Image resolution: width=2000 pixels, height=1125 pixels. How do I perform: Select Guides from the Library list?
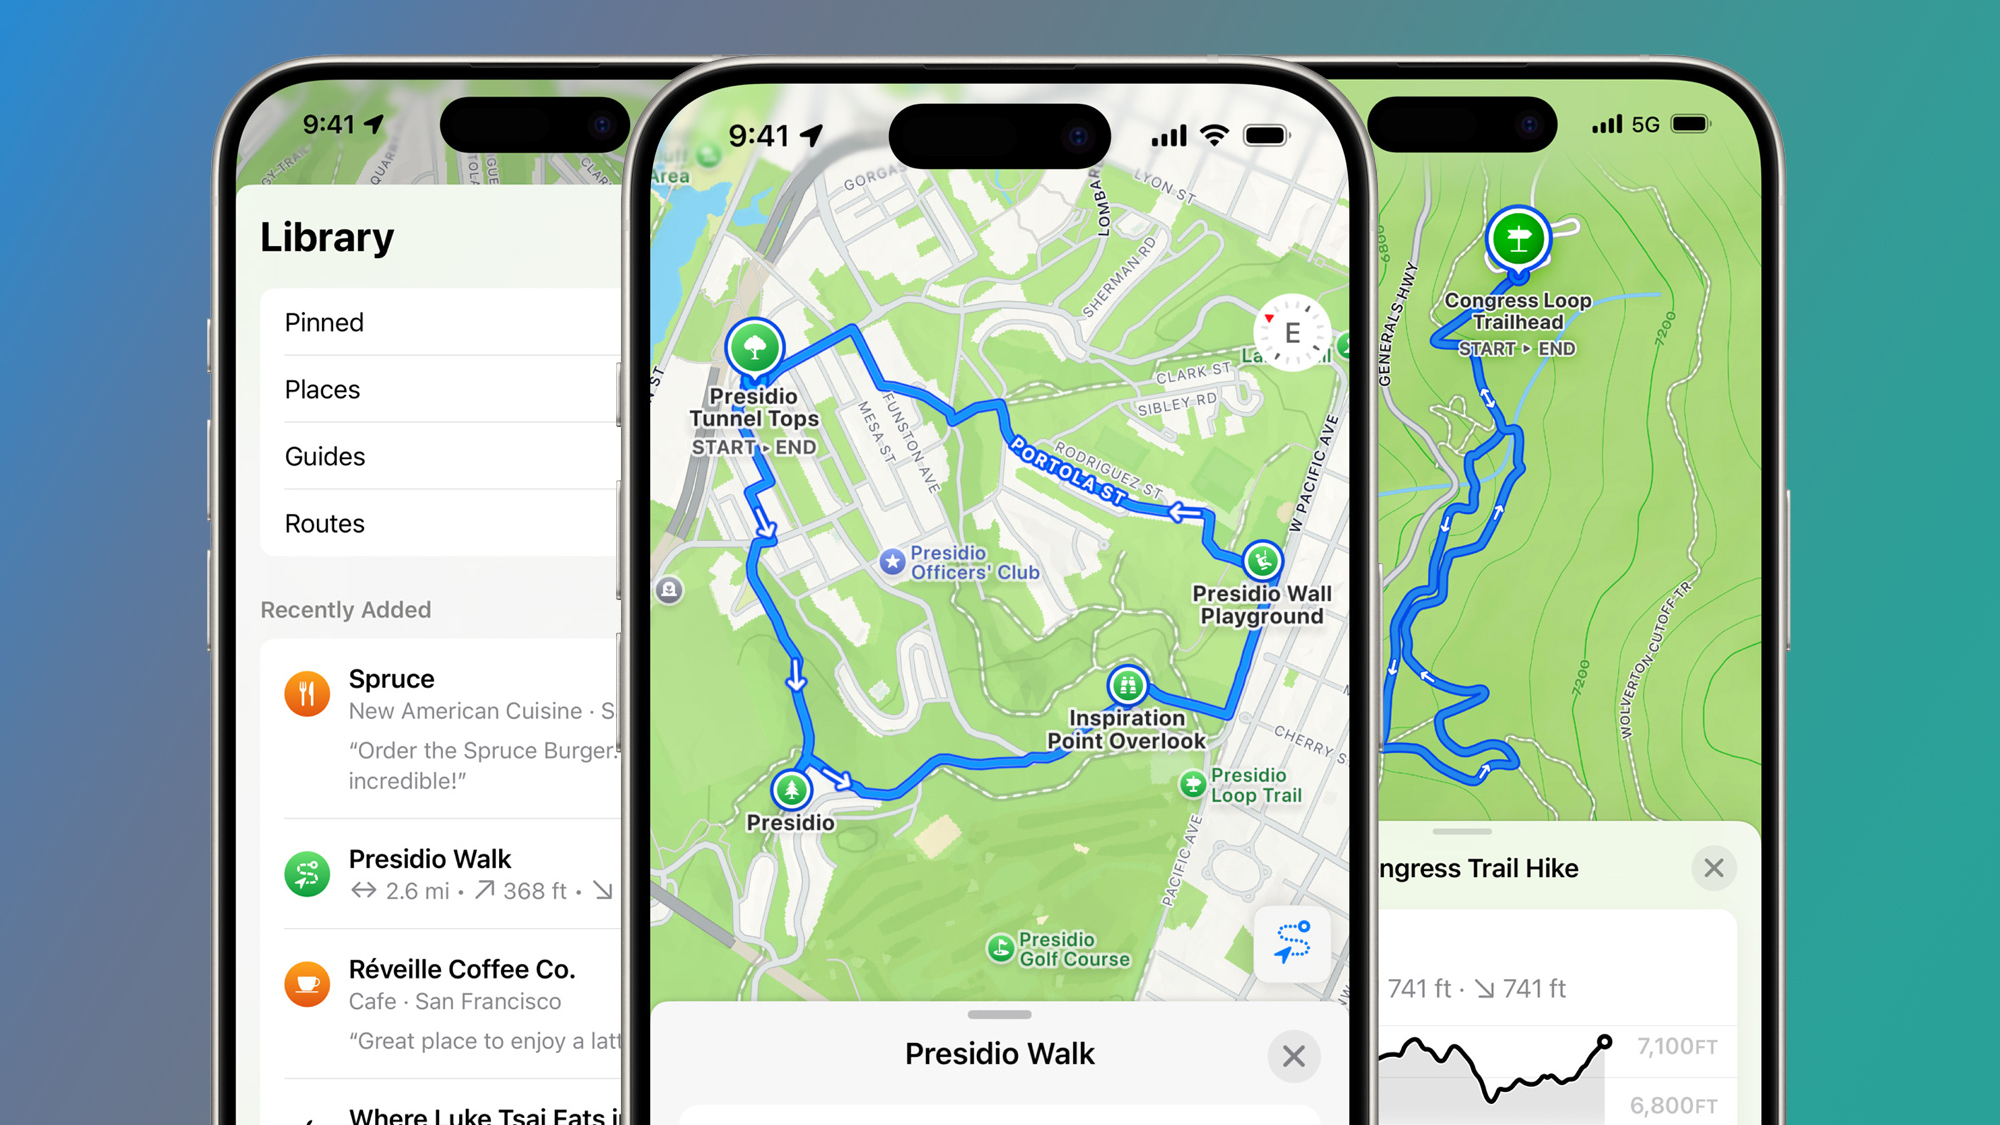(x=326, y=455)
